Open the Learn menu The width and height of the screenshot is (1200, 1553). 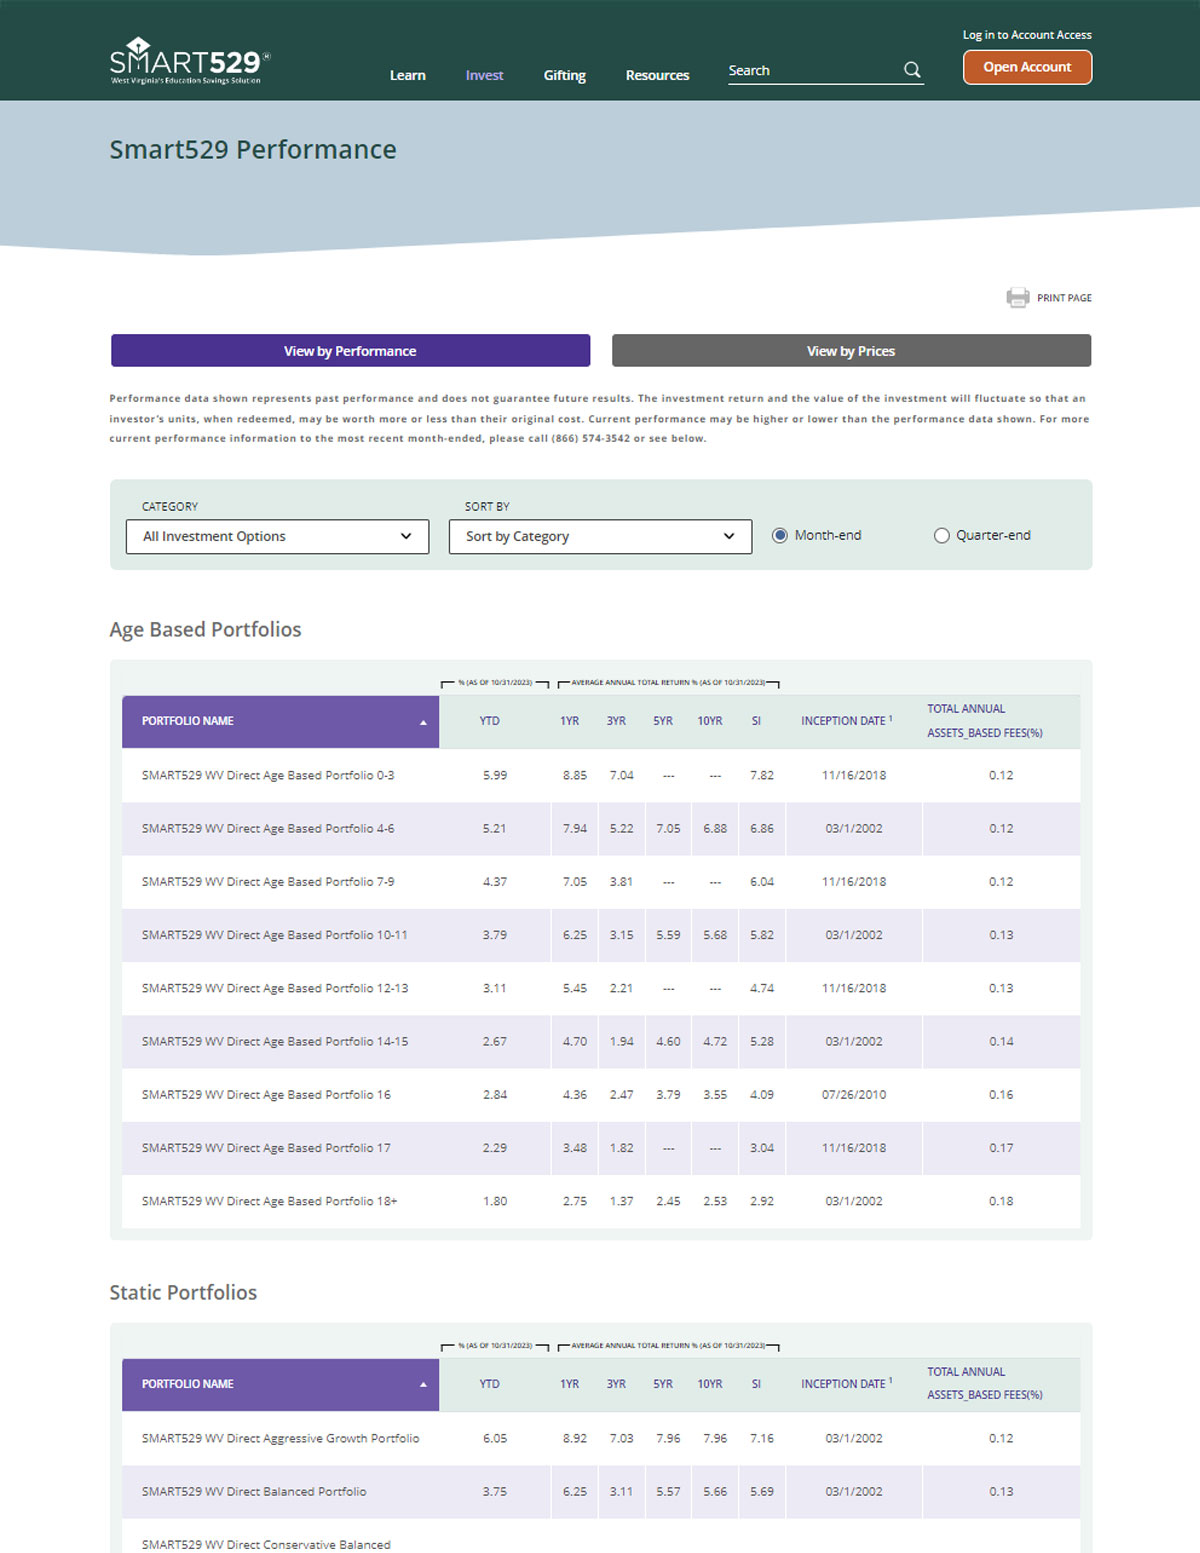[407, 75]
